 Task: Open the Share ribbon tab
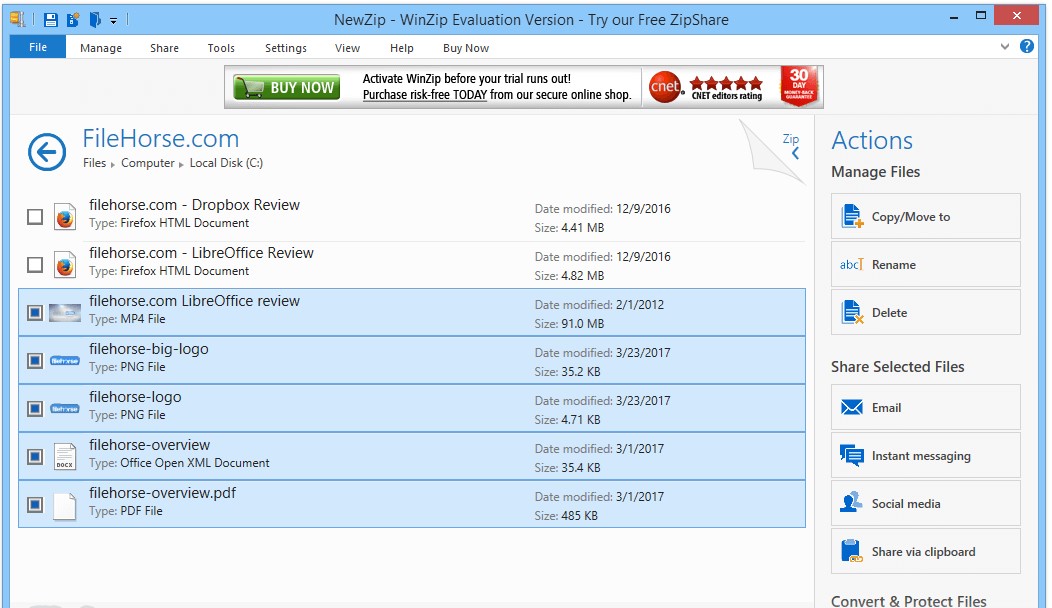(x=164, y=48)
